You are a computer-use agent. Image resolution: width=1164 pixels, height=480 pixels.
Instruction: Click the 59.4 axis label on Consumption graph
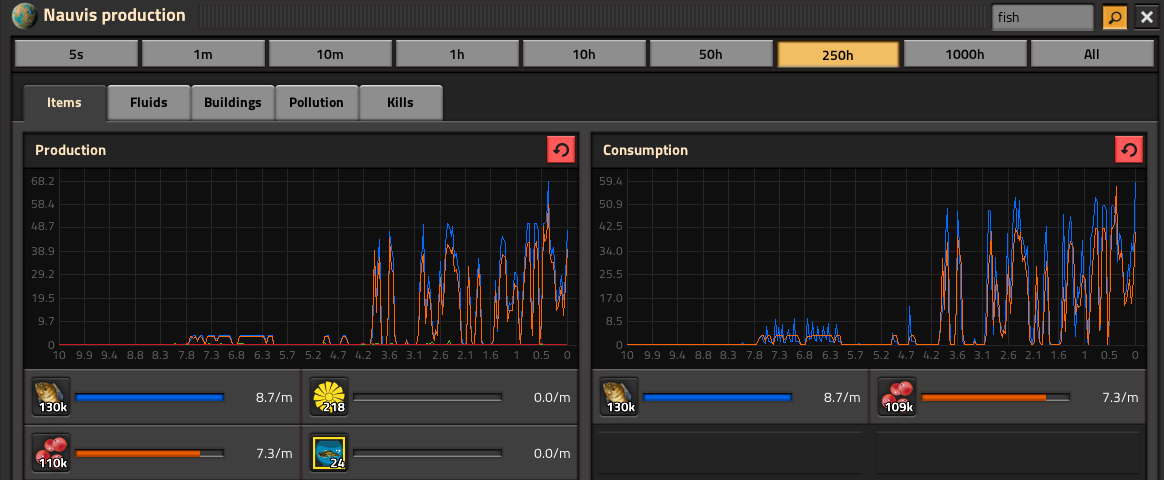609,181
